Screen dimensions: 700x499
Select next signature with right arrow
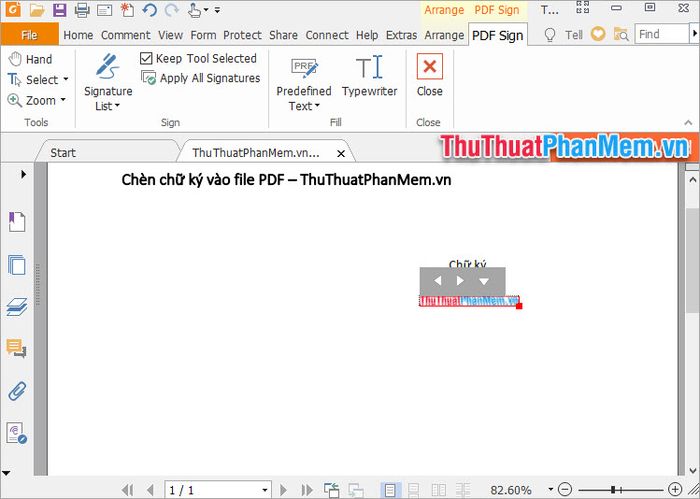(x=460, y=280)
